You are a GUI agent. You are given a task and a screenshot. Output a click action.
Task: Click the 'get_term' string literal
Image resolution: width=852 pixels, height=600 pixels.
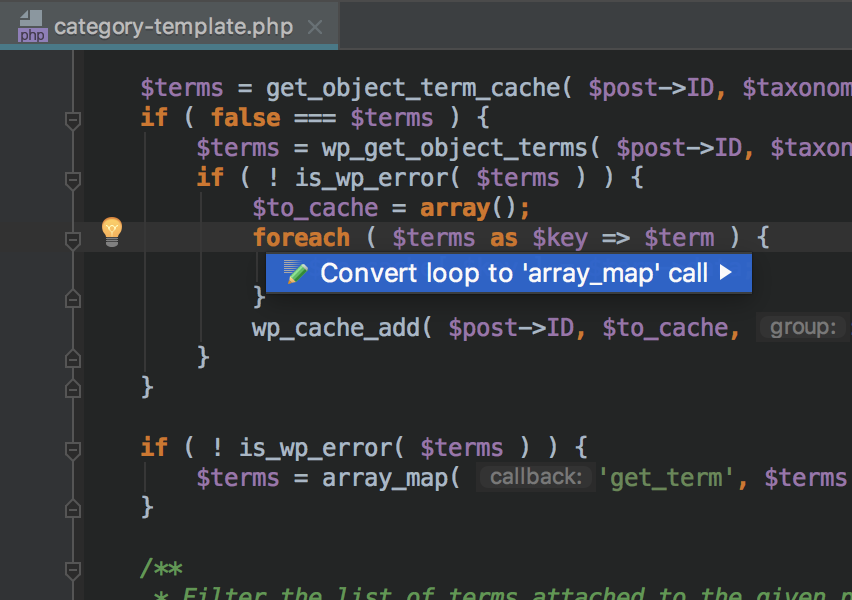point(666,478)
